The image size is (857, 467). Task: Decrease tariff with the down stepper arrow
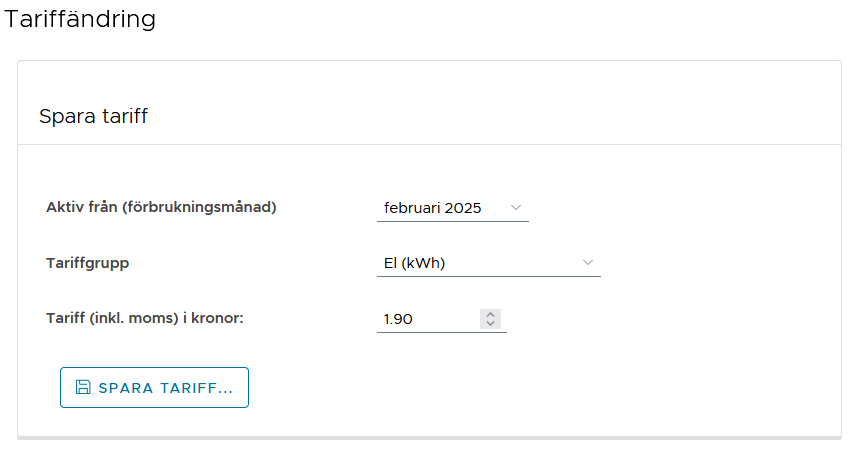click(x=490, y=323)
